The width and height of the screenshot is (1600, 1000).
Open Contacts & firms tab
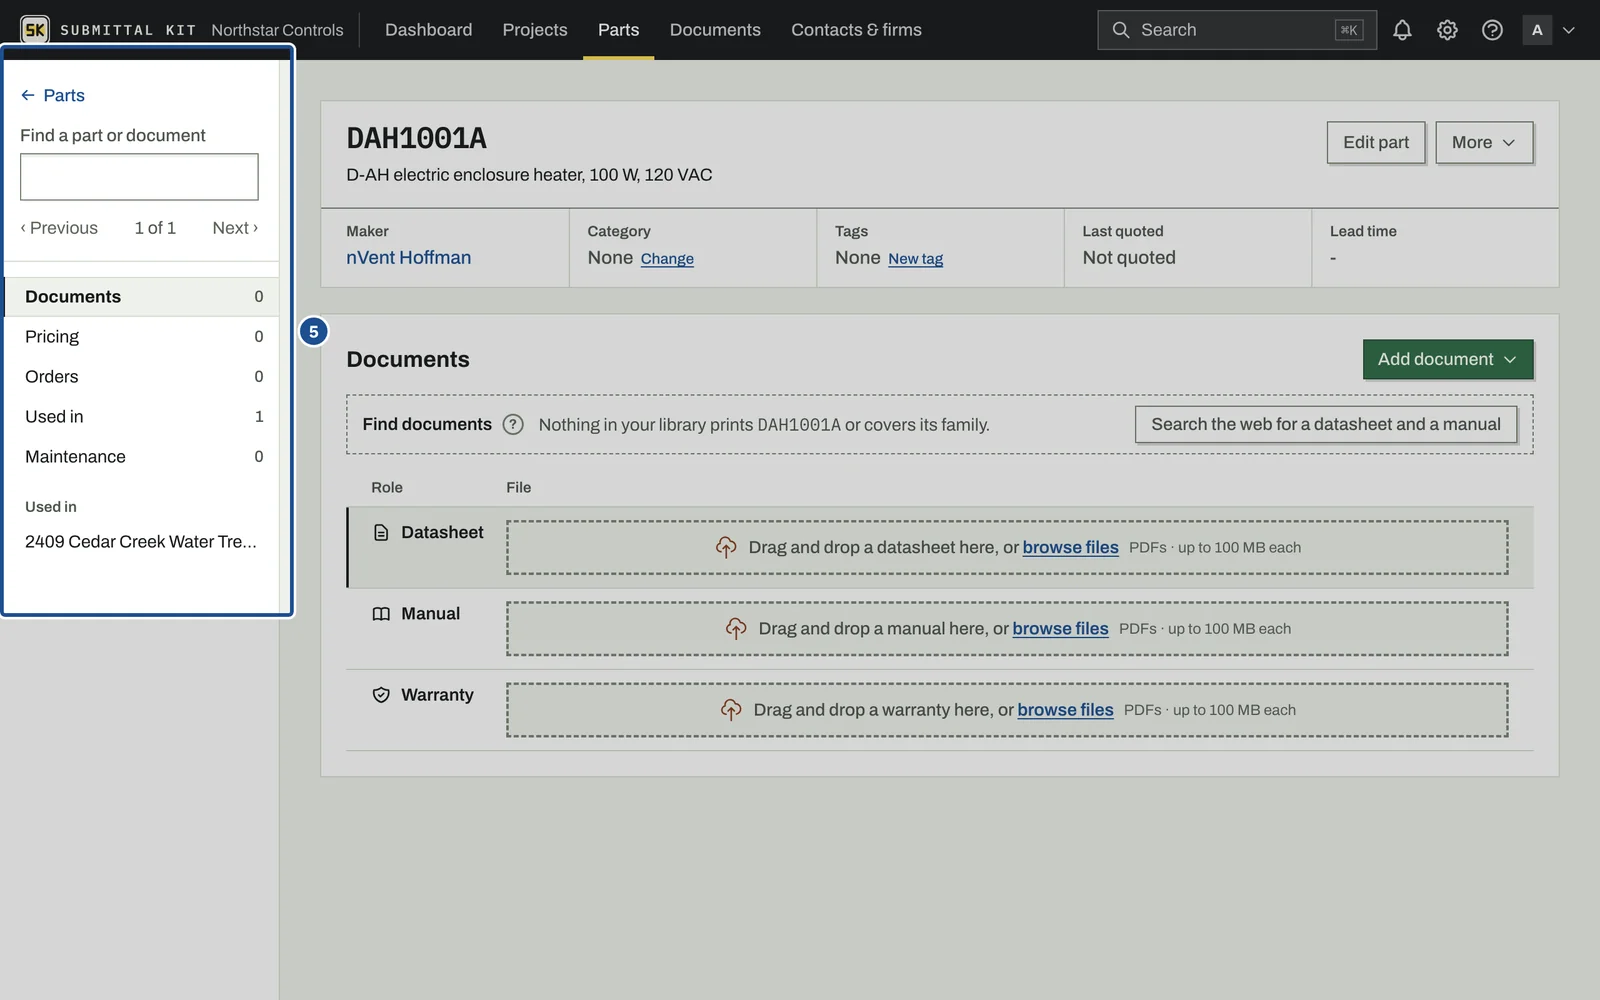point(856,30)
